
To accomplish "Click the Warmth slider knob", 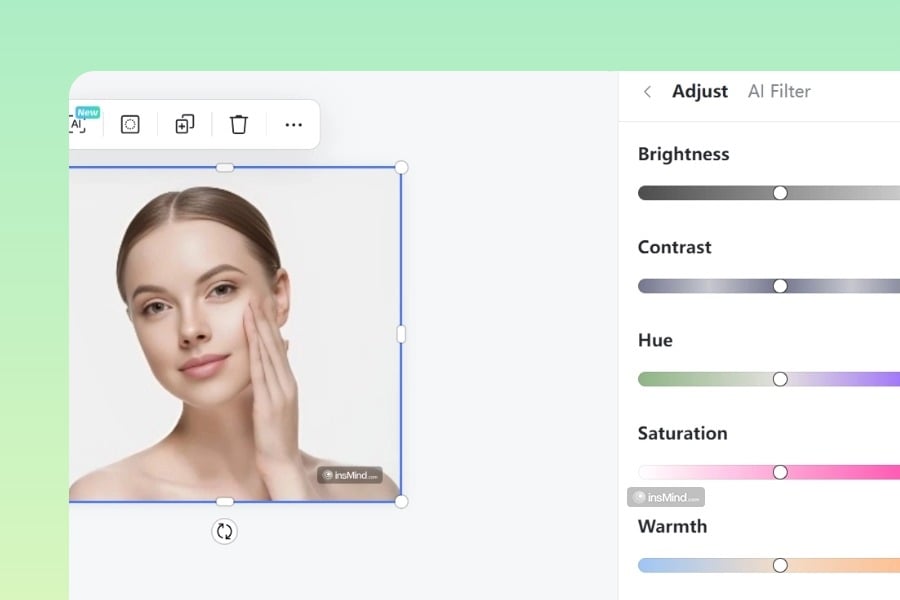I will click(x=780, y=565).
